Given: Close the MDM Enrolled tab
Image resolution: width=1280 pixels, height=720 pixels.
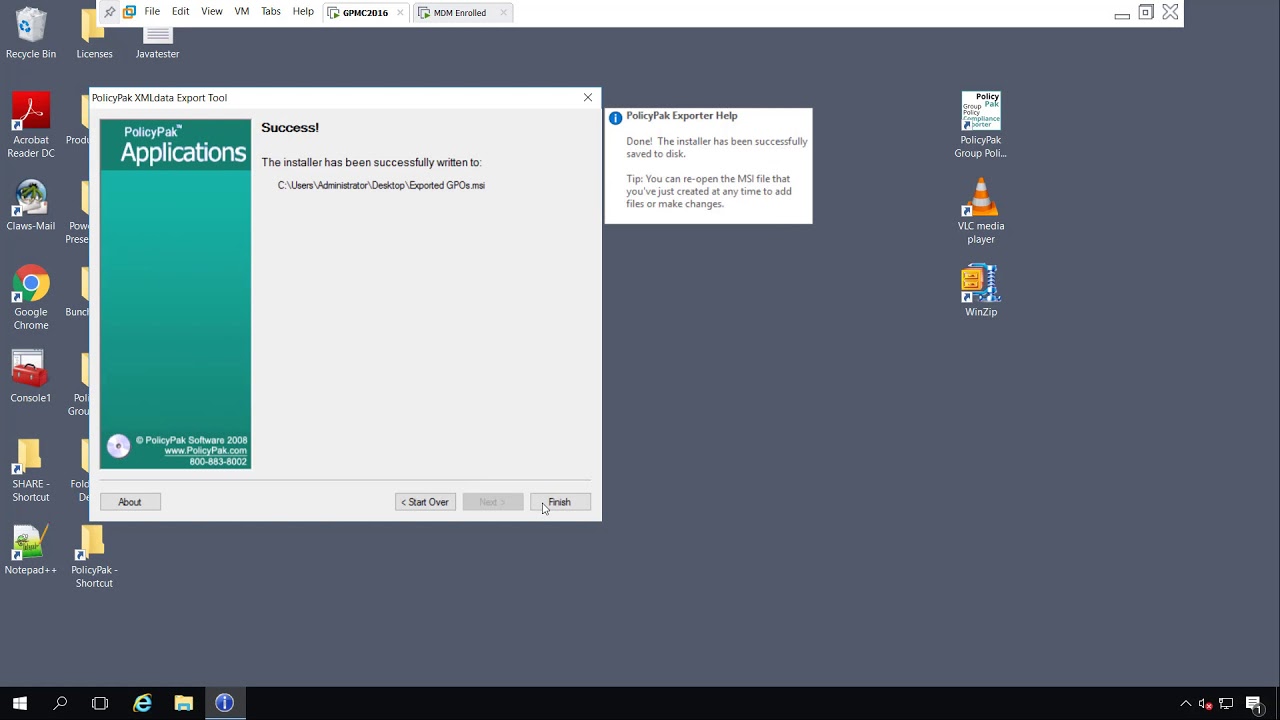Looking at the screenshot, I should tap(503, 13).
